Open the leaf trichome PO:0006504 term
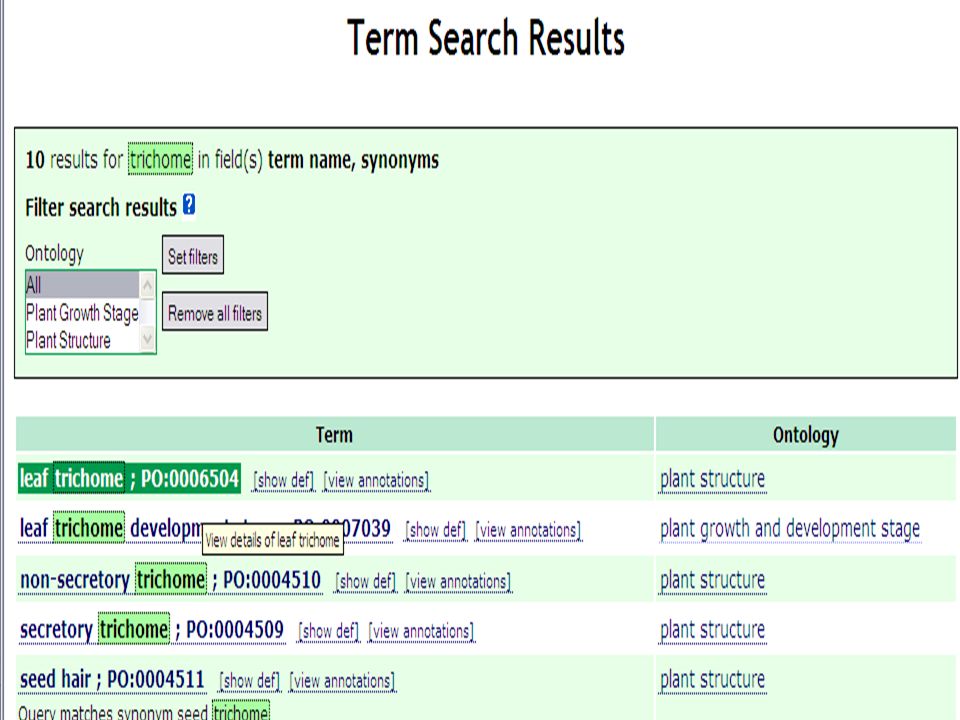Viewport: 960px width, 720px height. coord(129,478)
